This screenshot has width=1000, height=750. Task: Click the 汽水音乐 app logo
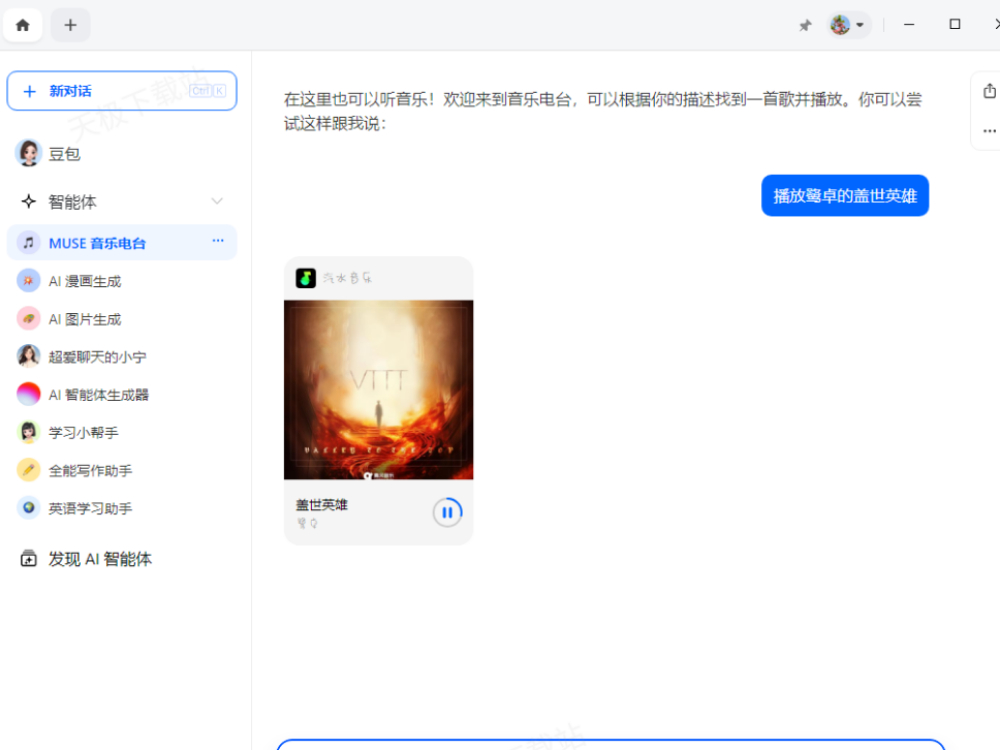click(305, 278)
